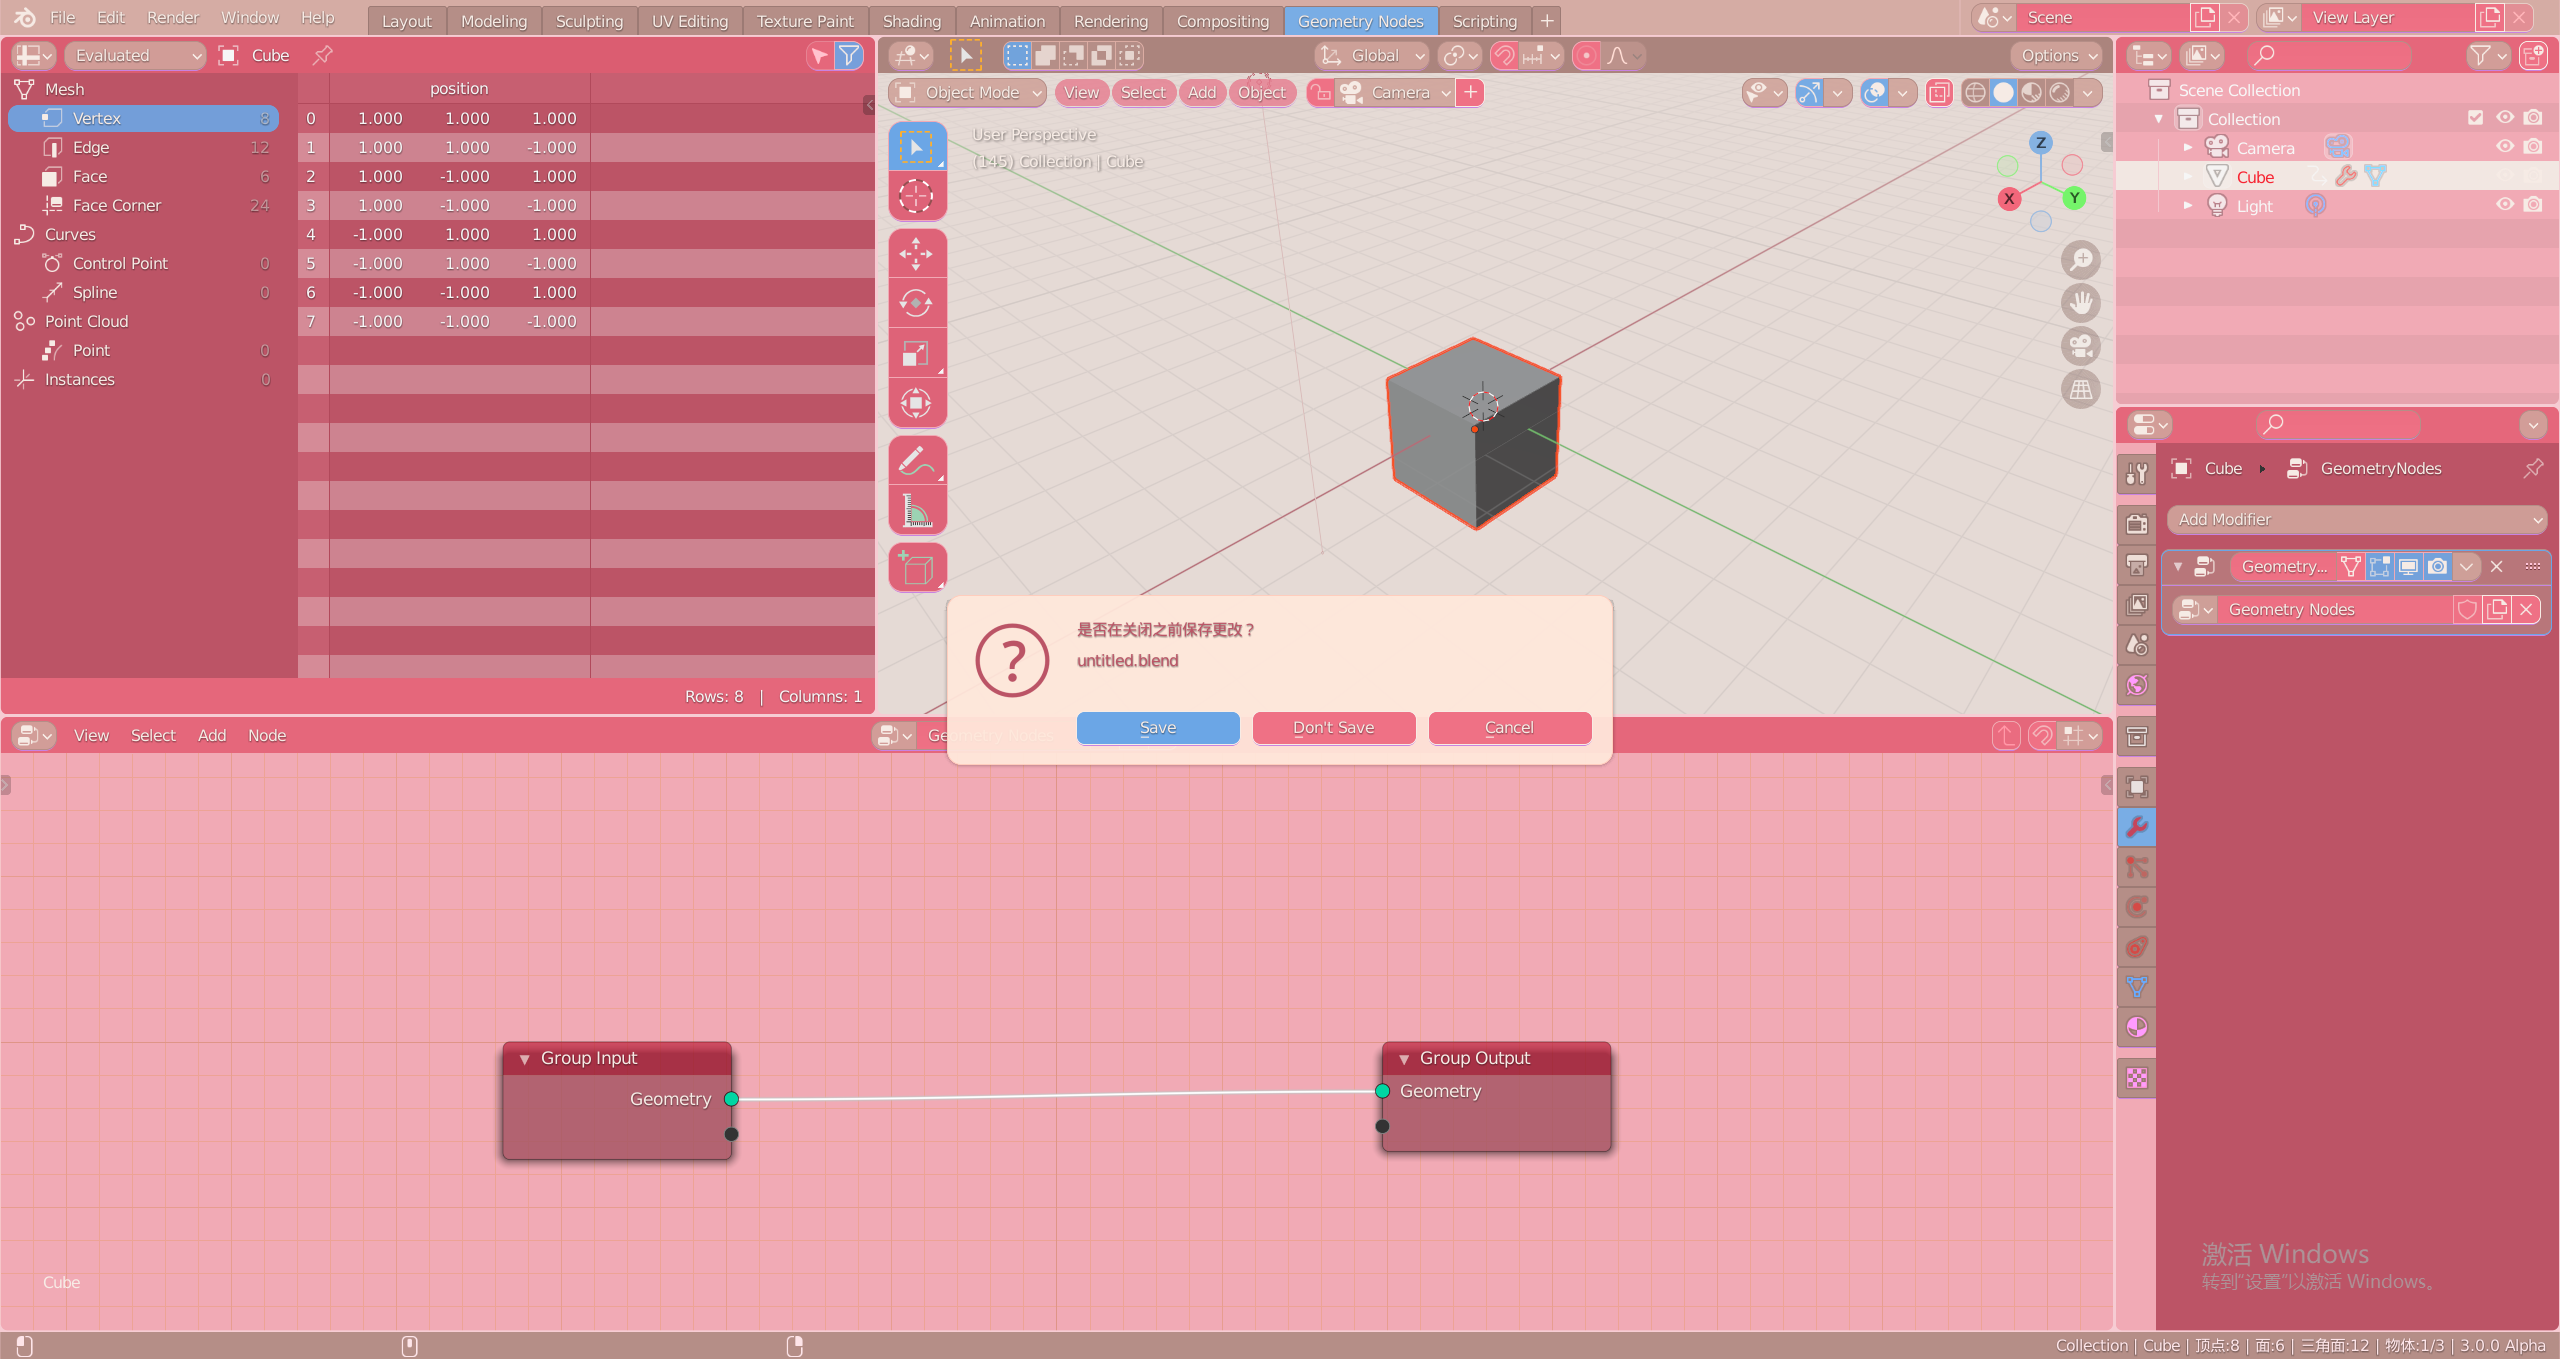Select the Move tool in viewport toolbar

coord(915,254)
